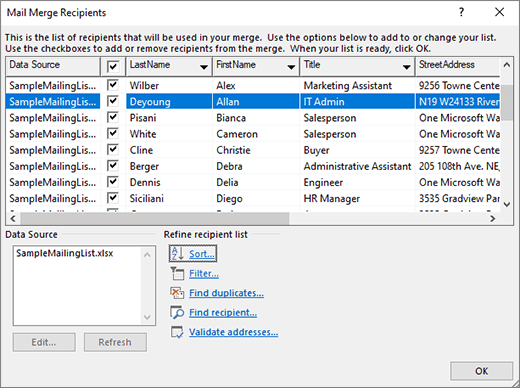
Task: Select the 3535 Gradview address cell
Action: coord(458,198)
